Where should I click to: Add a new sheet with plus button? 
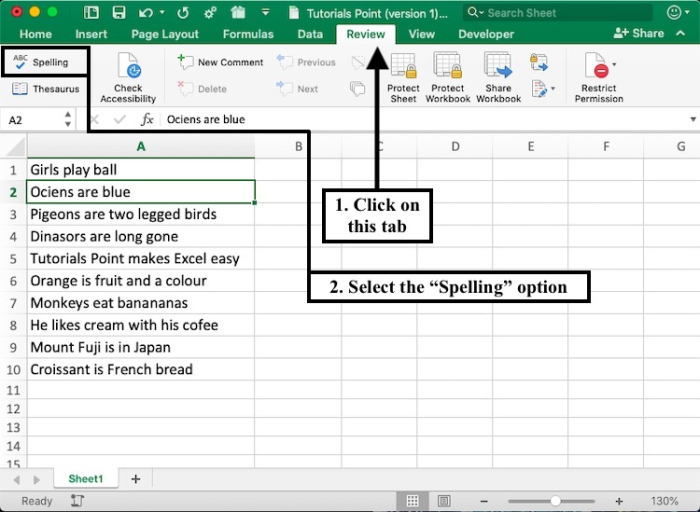(136, 479)
